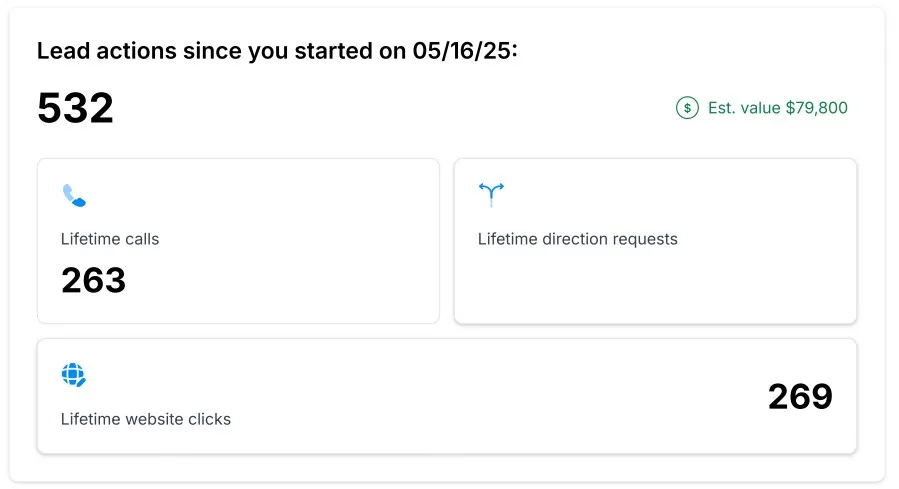Click the blue phone handset icon
This screenshot has height=489, width=899.
click(x=74, y=195)
